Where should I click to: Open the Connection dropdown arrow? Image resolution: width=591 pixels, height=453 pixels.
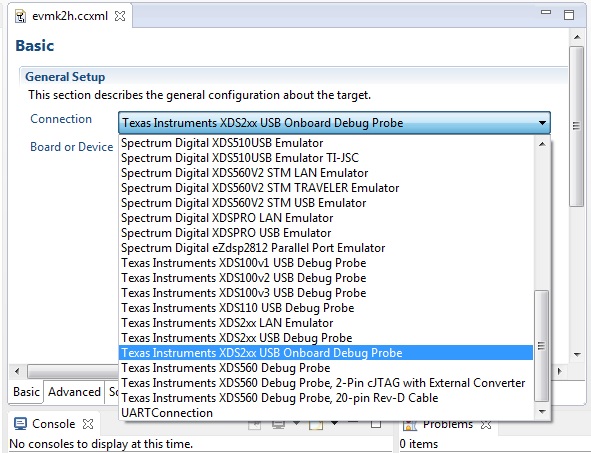tap(542, 122)
